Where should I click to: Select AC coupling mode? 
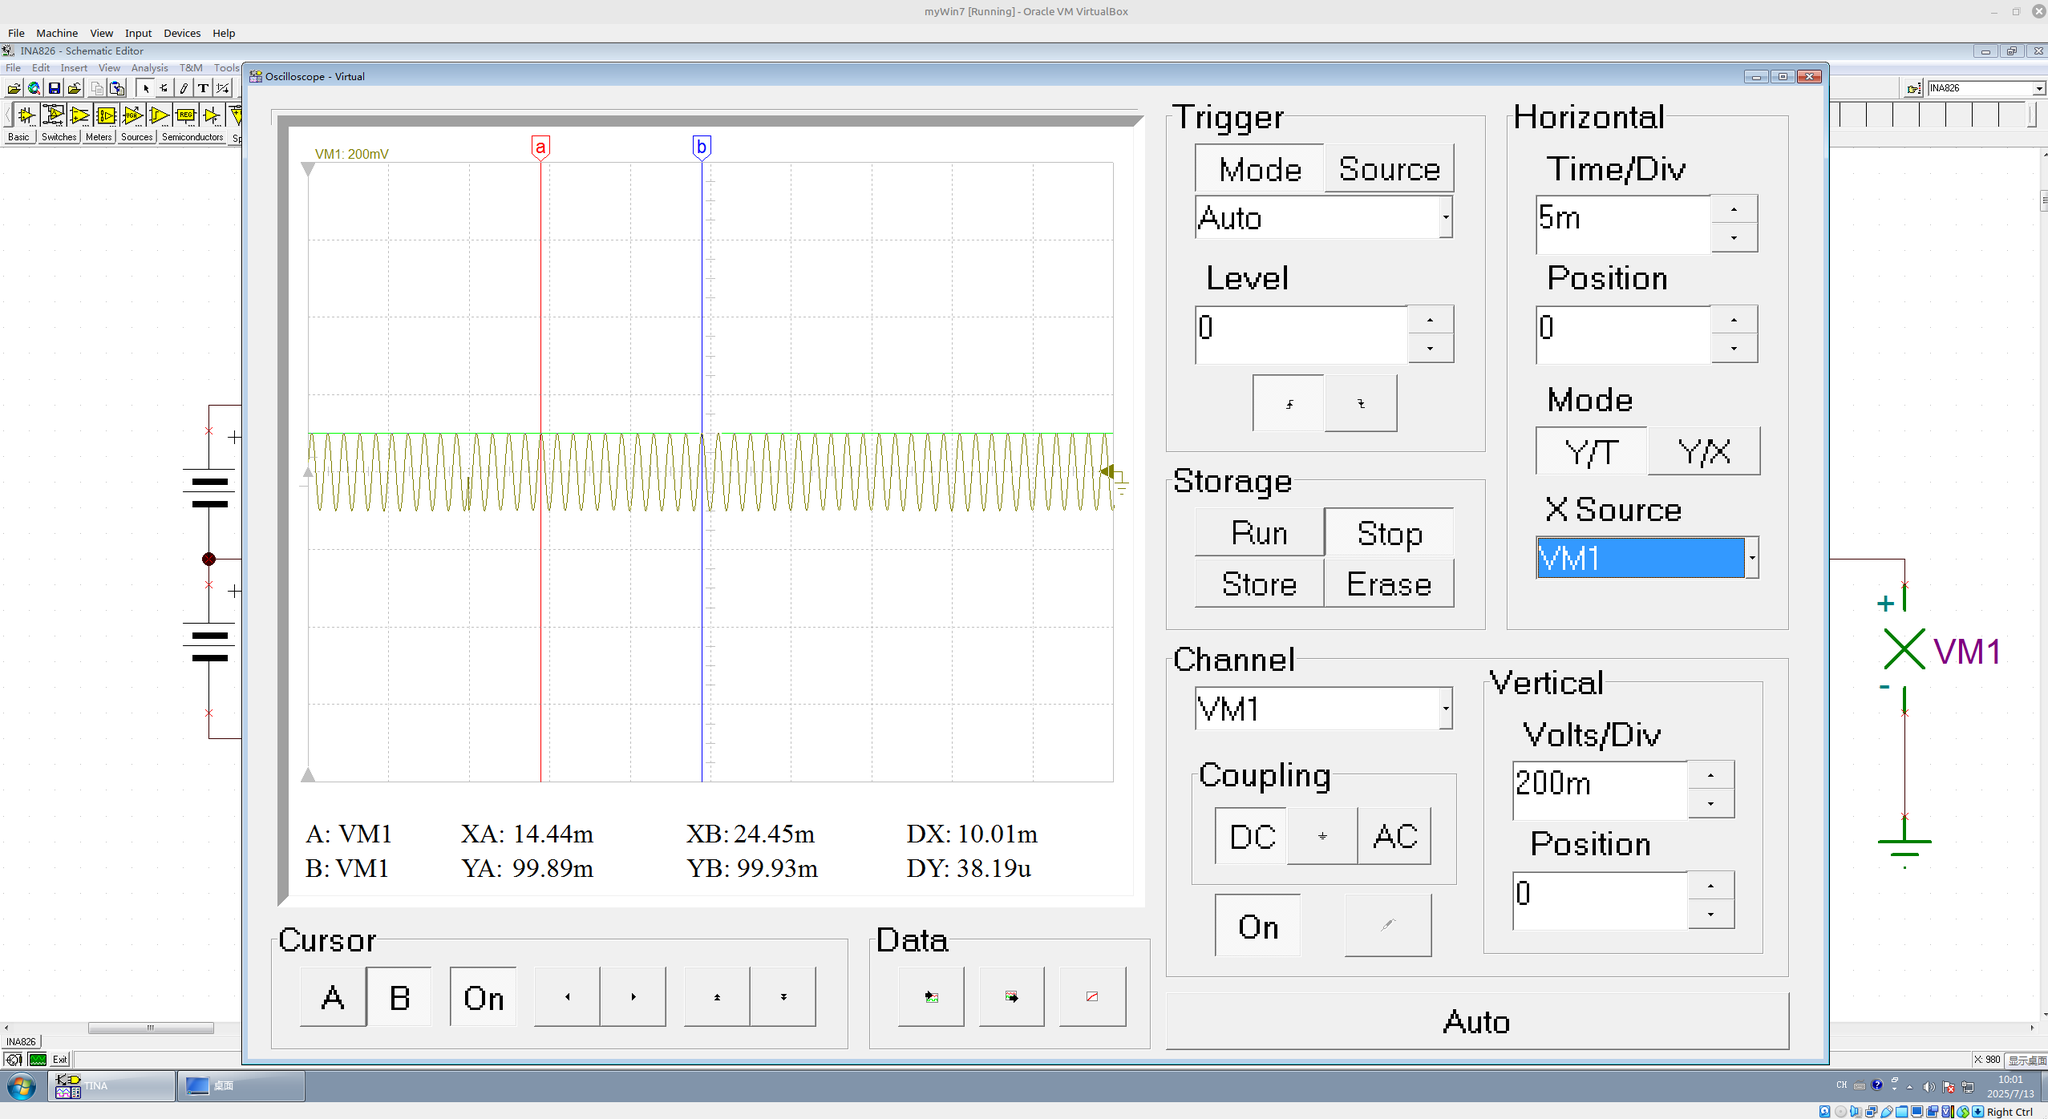click(x=1394, y=836)
